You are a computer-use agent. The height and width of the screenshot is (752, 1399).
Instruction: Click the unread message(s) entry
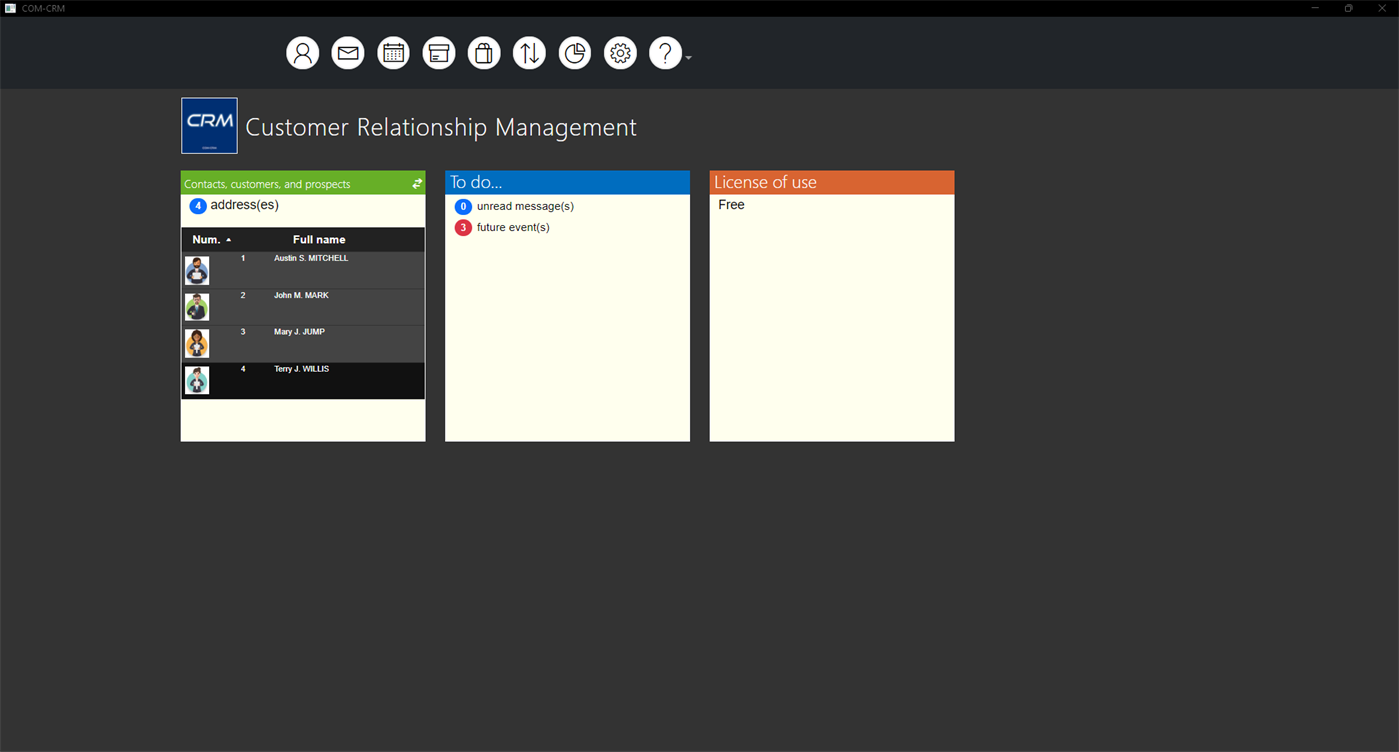[525, 206]
